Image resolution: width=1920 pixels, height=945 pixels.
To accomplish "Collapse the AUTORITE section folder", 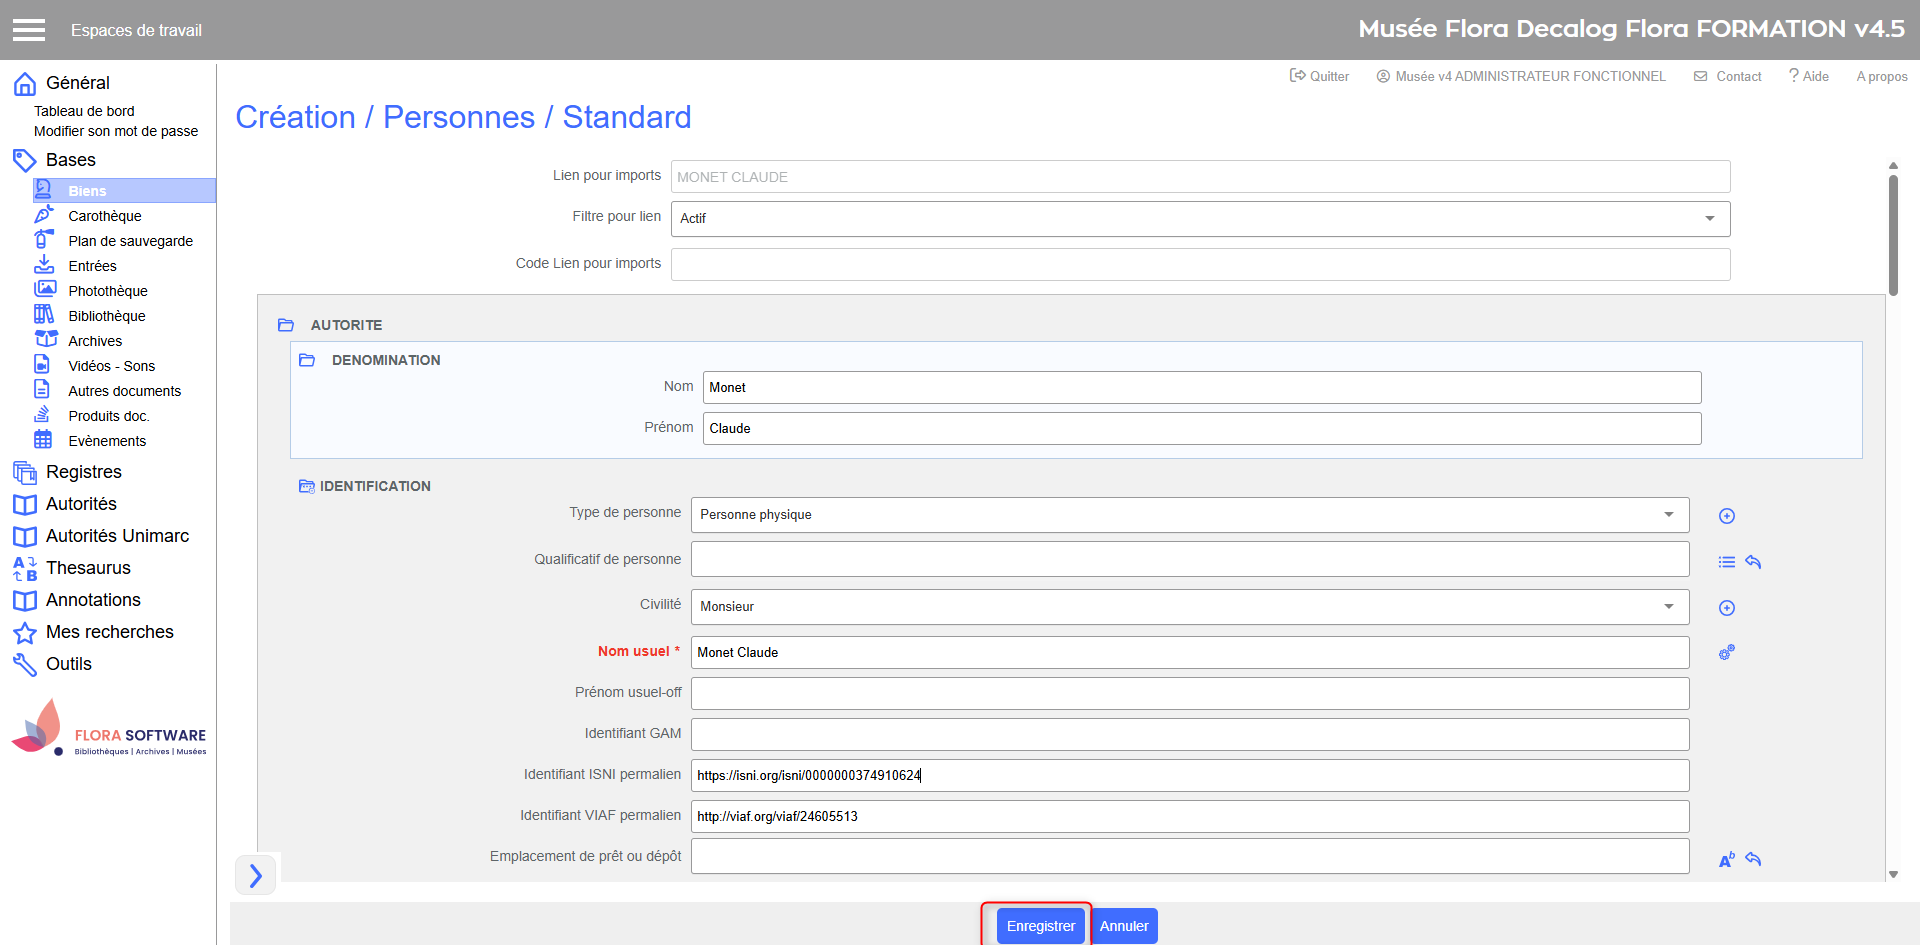I will point(286,325).
